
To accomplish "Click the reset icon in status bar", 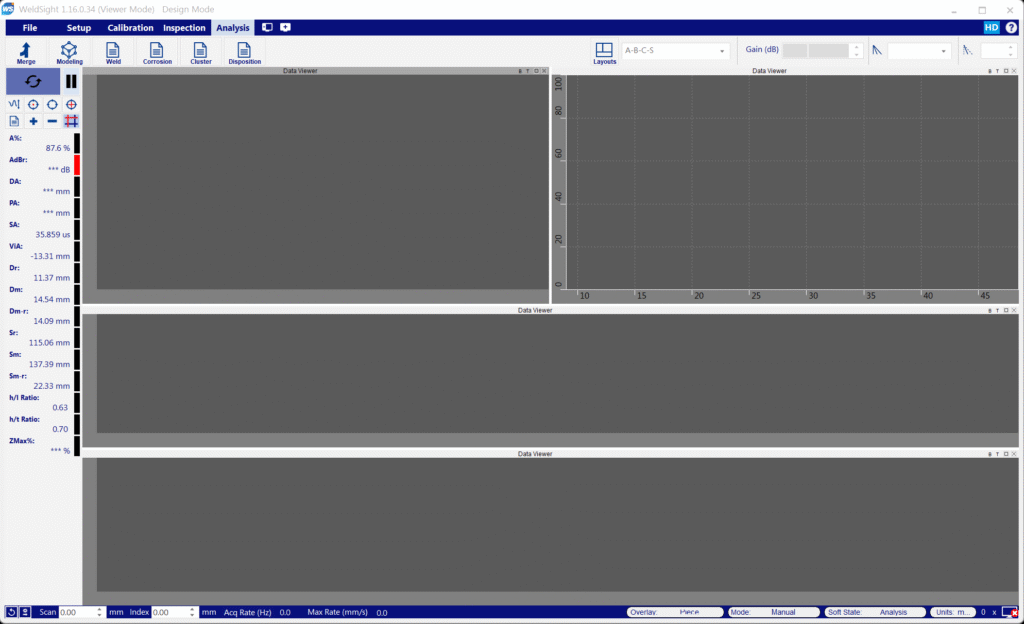I will [x=11, y=612].
